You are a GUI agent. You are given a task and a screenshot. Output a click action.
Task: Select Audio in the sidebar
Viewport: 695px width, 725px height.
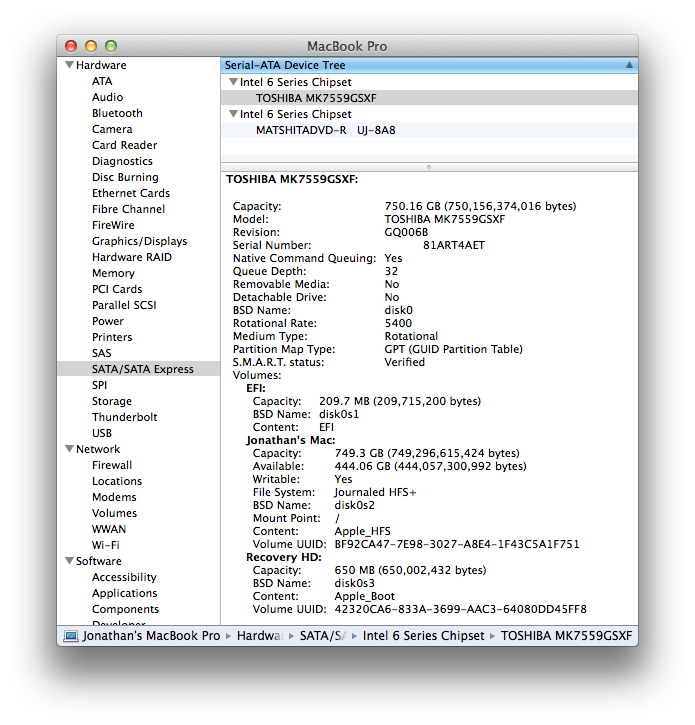(x=107, y=97)
